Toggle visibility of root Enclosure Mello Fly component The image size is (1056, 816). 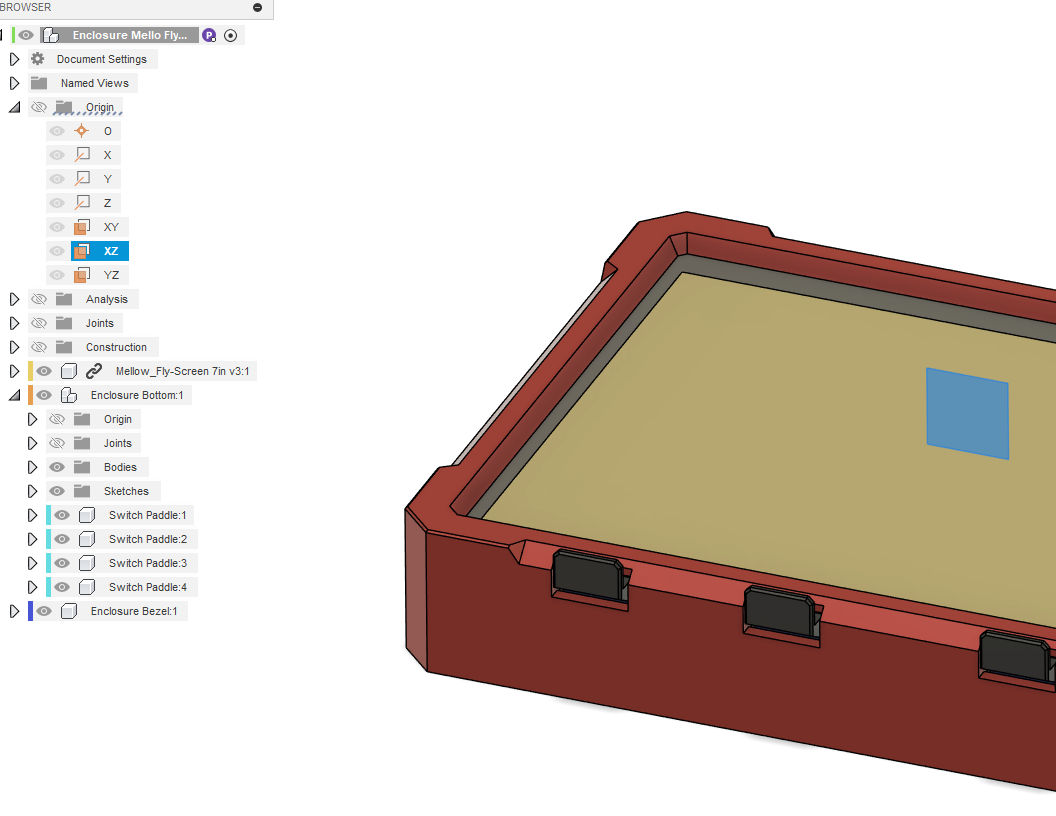[26, 36]
